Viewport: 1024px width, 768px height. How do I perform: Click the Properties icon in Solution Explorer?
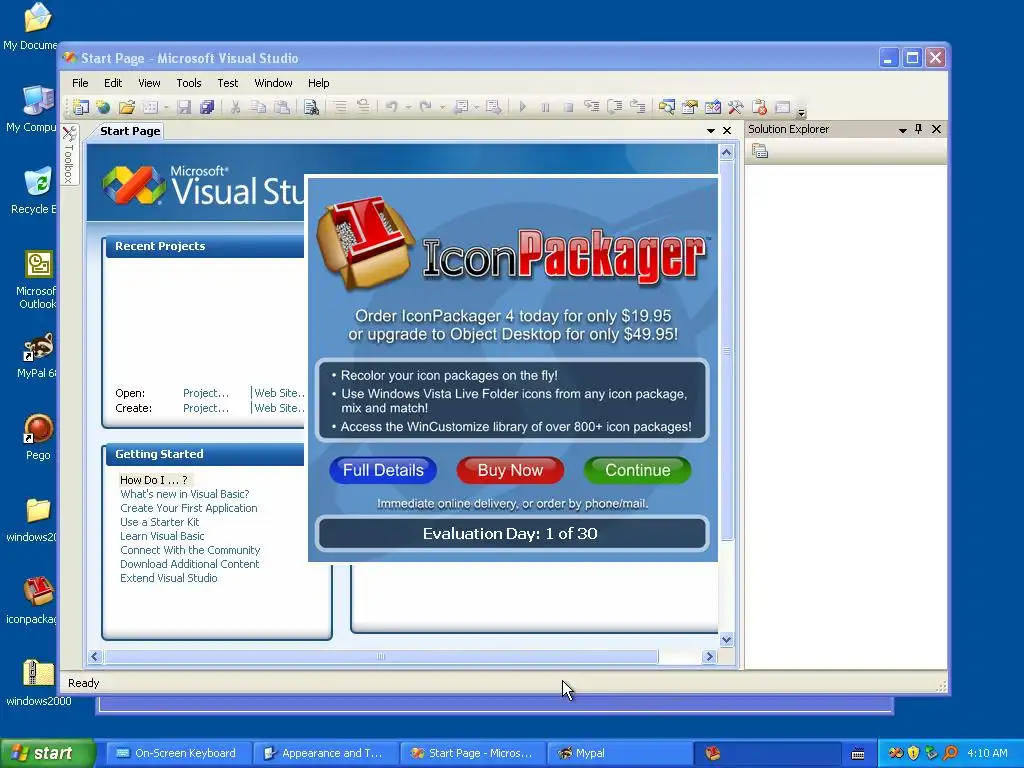point(760,152)
